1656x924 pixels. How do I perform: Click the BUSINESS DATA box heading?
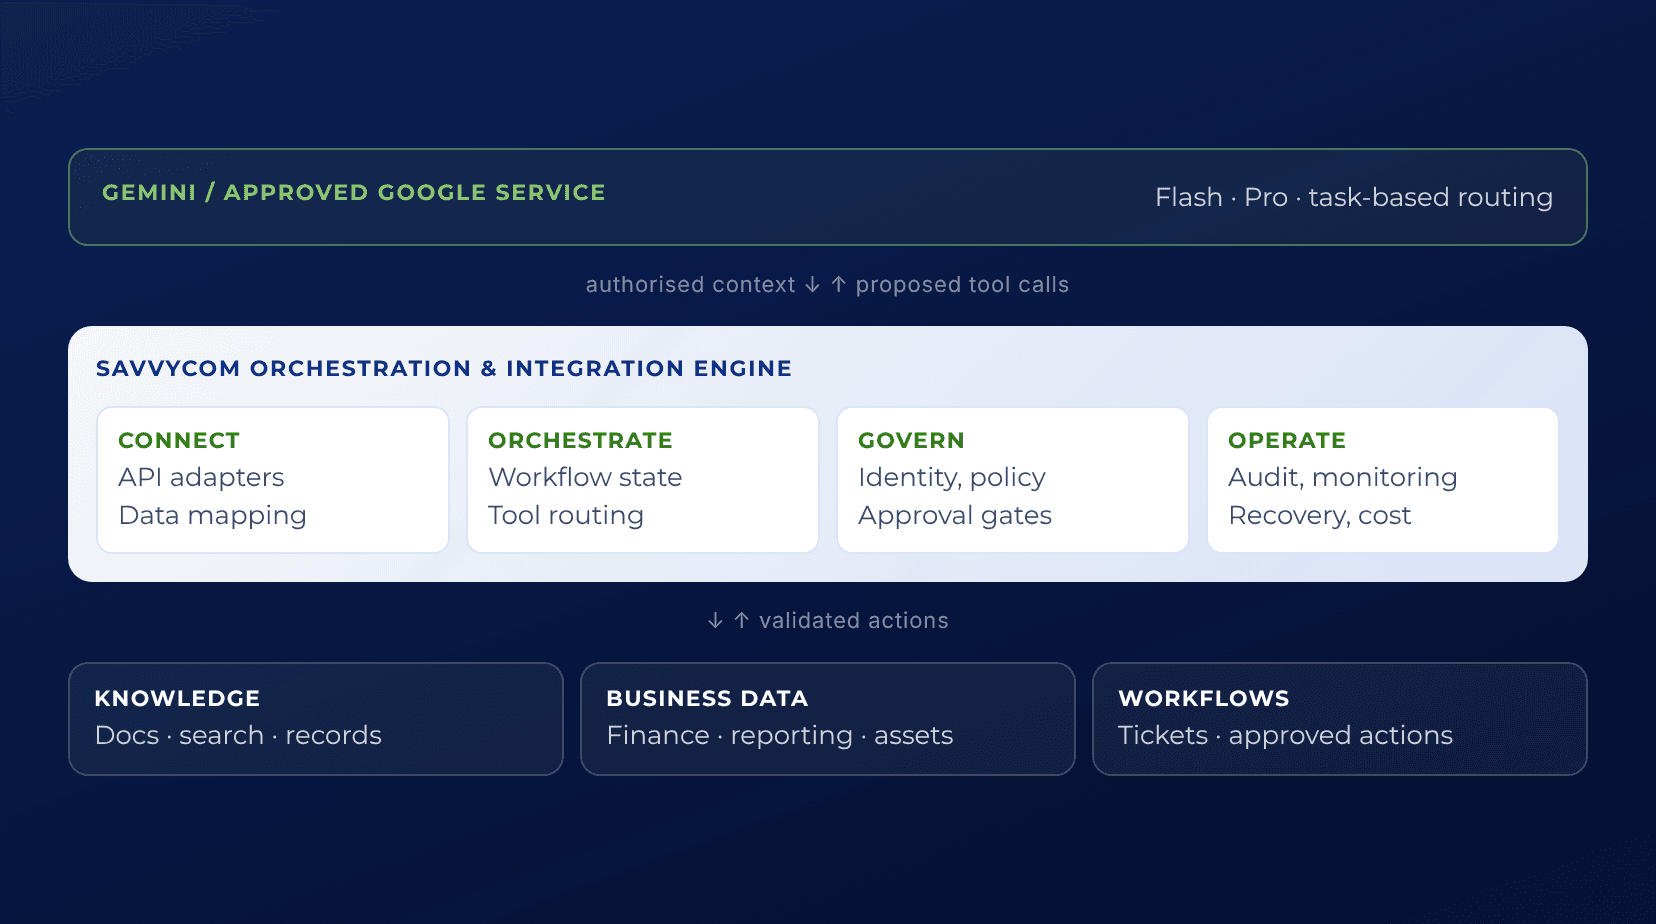[707, 698]
